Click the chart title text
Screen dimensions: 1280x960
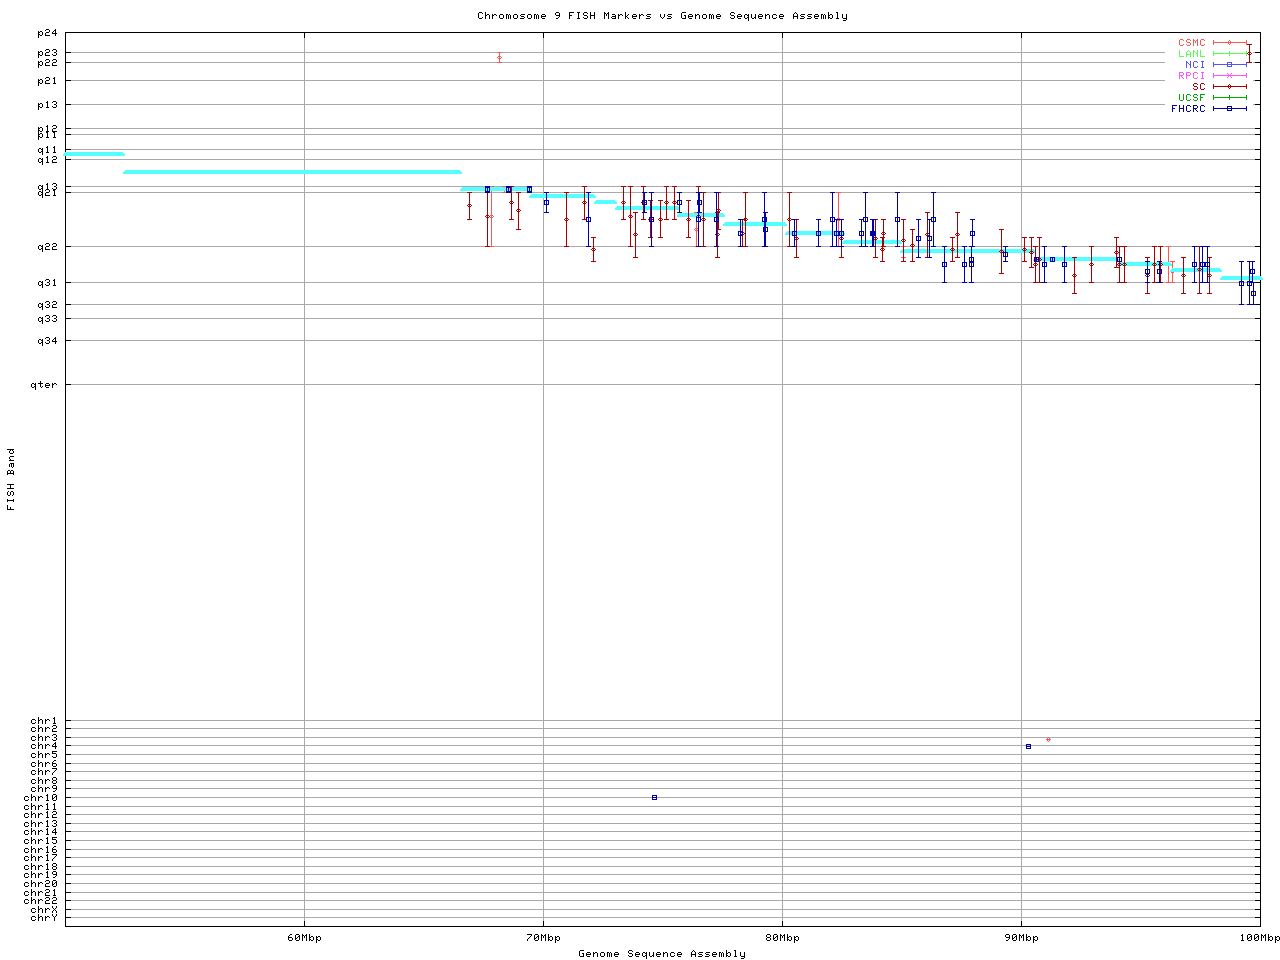coord(662,16)
